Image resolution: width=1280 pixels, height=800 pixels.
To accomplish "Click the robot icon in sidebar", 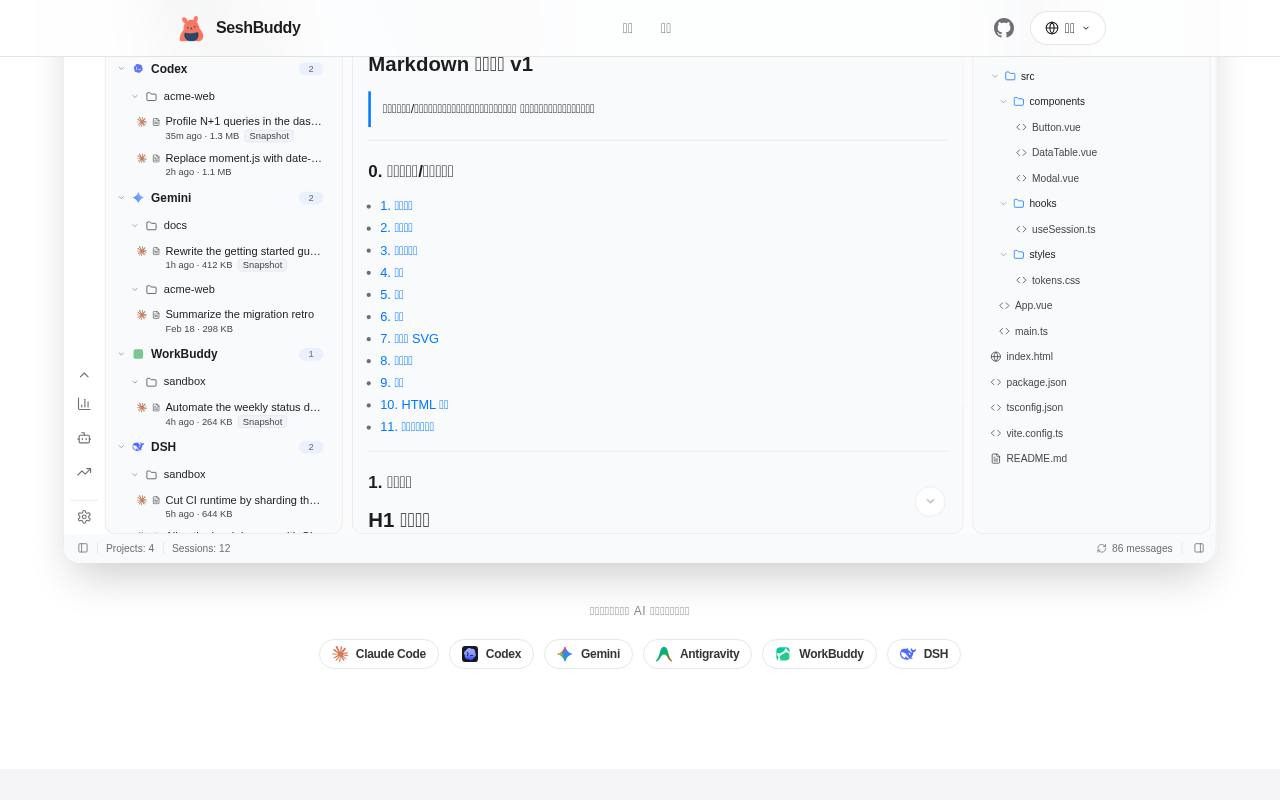I will tap(84, 438).
